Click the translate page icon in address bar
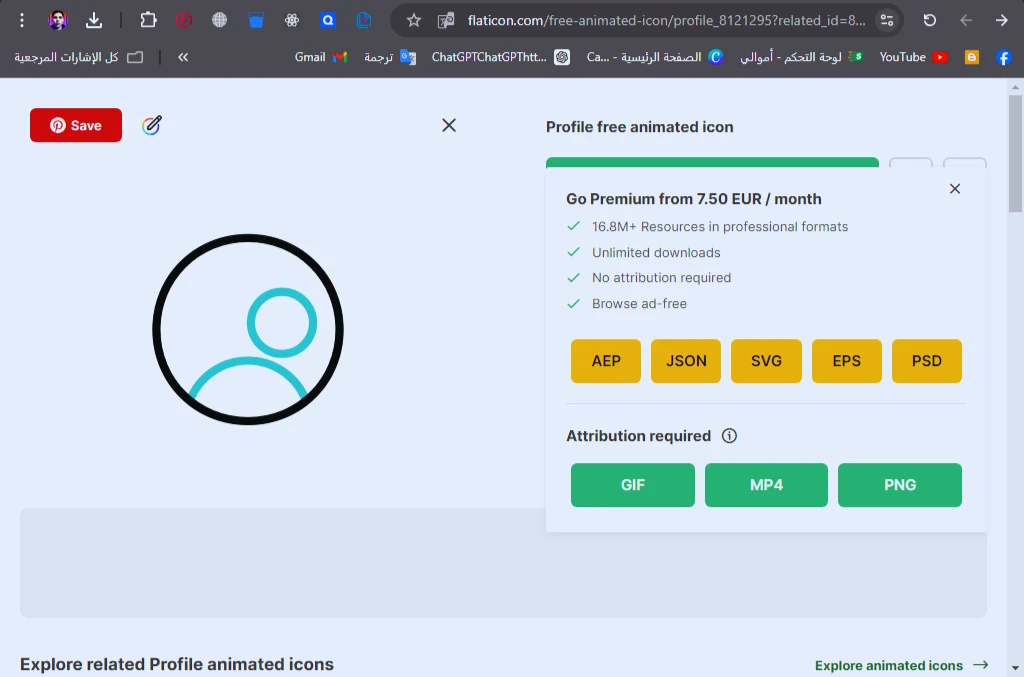The height and width of the screenshot is (677, 1024). click(x=446, y=20)
